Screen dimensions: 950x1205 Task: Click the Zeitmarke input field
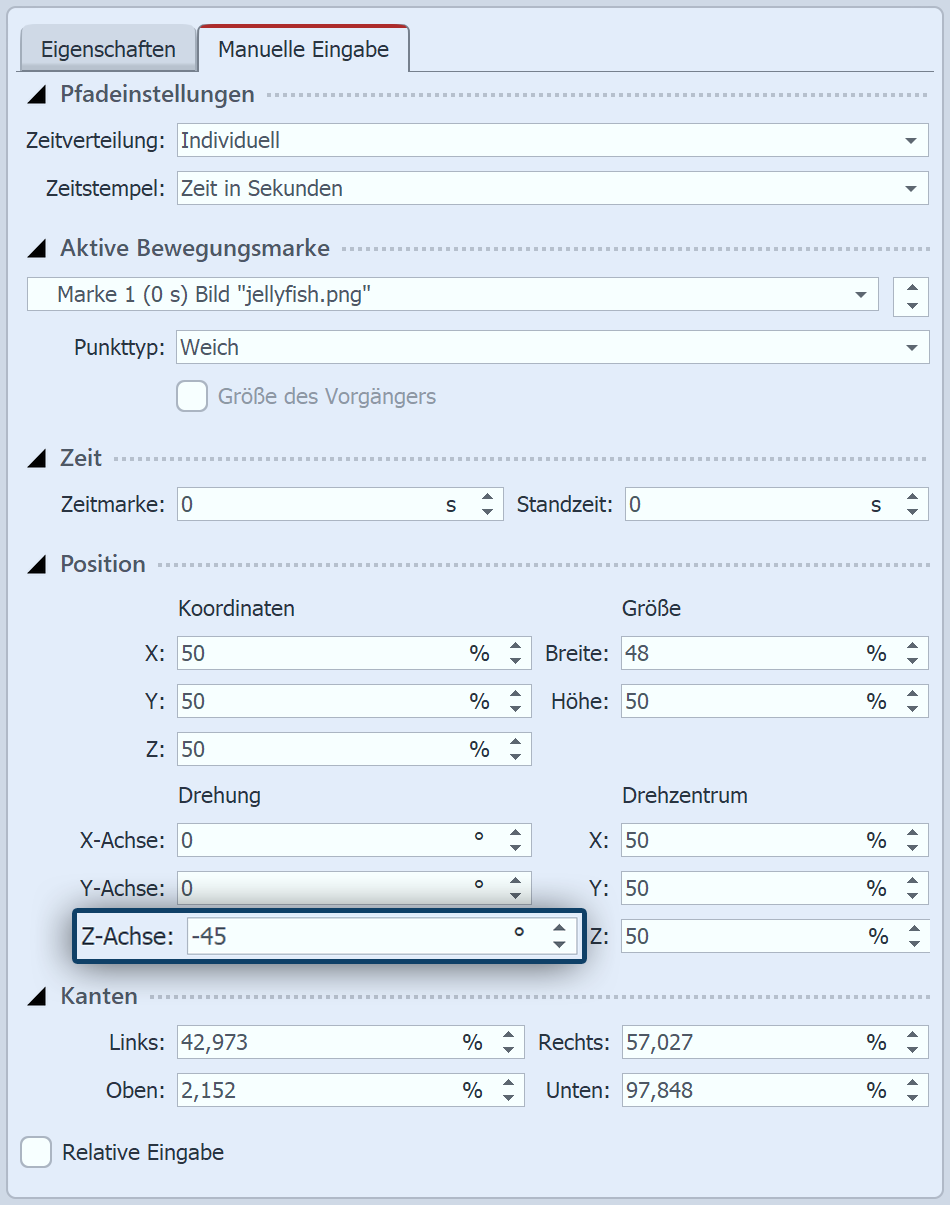pyautogui.click(x=310, y=505)
